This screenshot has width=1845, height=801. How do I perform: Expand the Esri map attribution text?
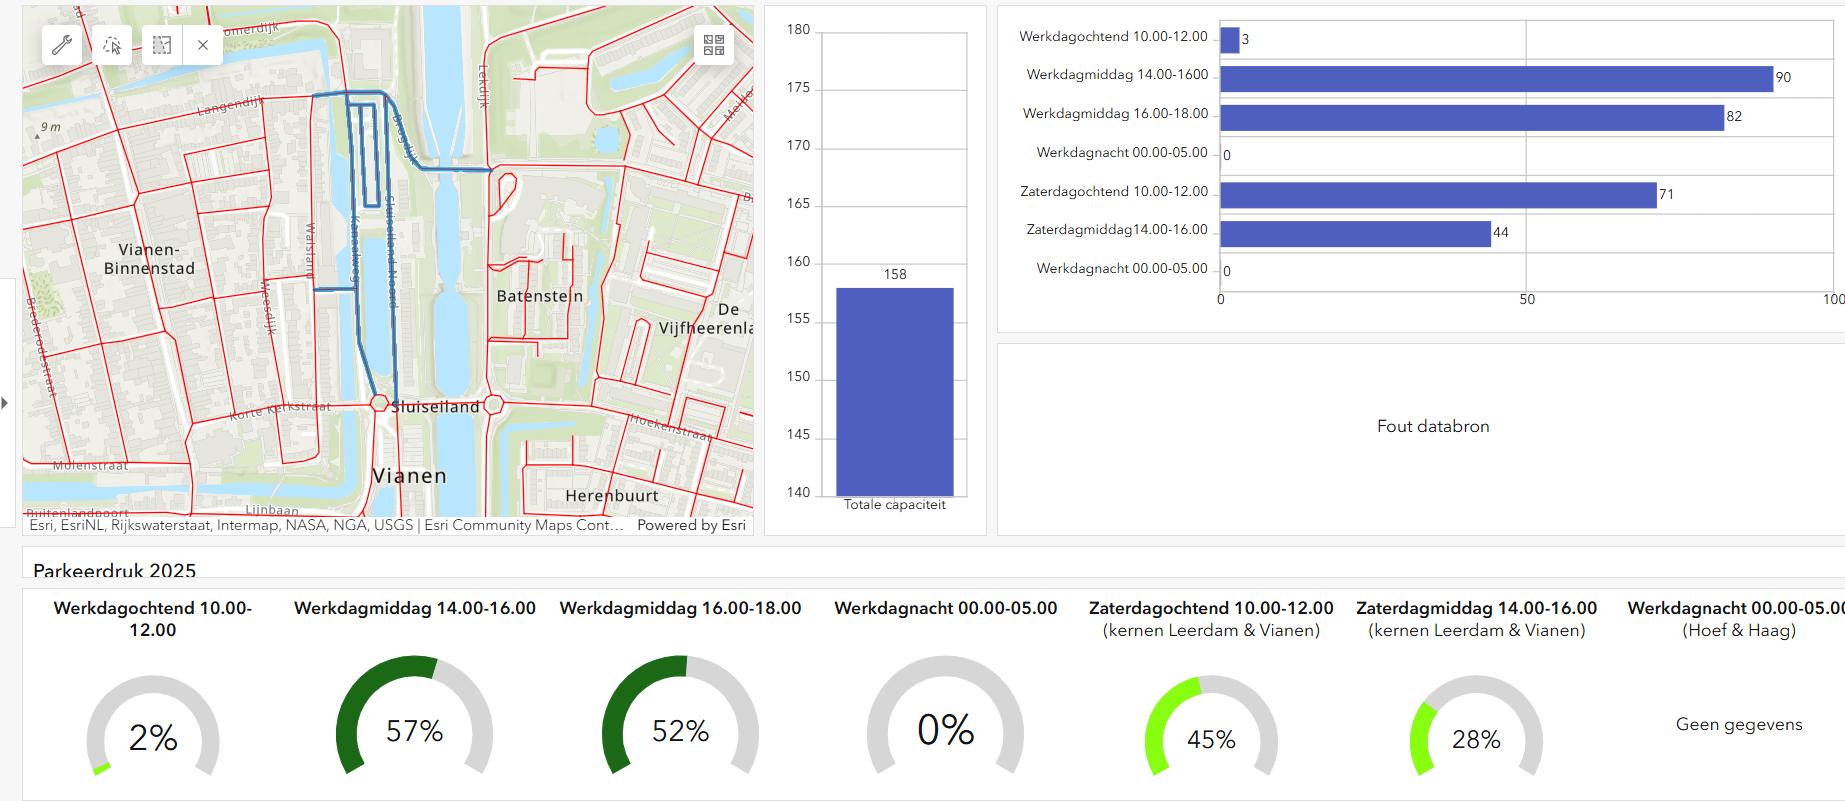(x=325, y=525)
